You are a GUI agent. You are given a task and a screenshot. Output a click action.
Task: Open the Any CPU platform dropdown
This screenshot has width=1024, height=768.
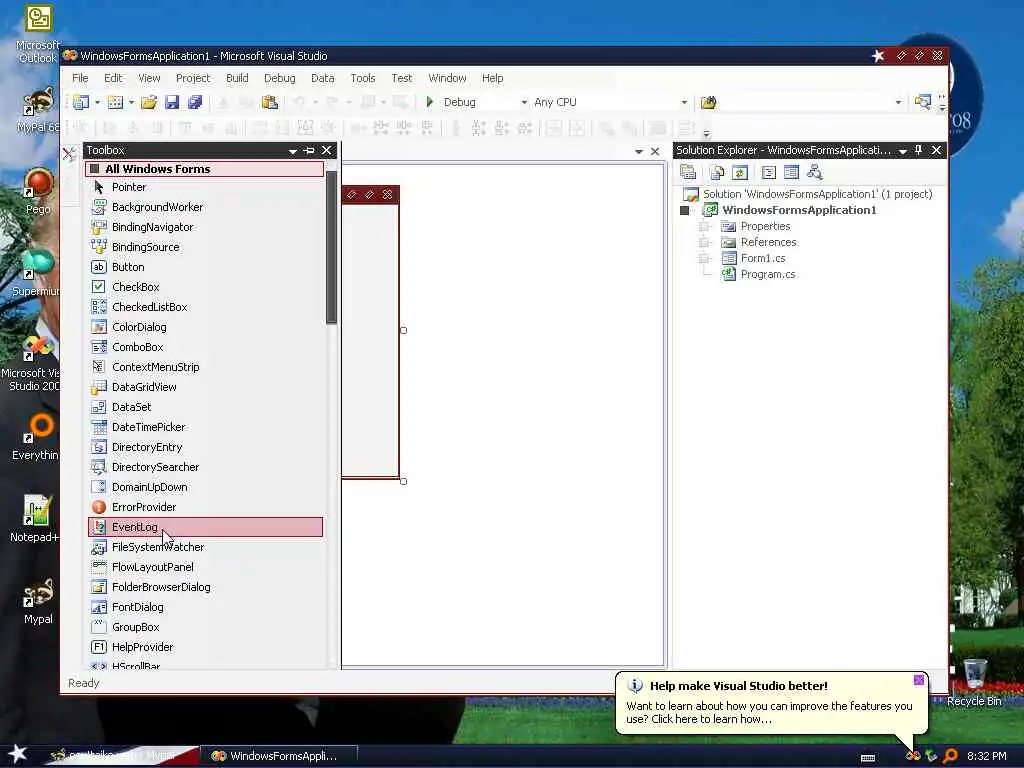684,102
